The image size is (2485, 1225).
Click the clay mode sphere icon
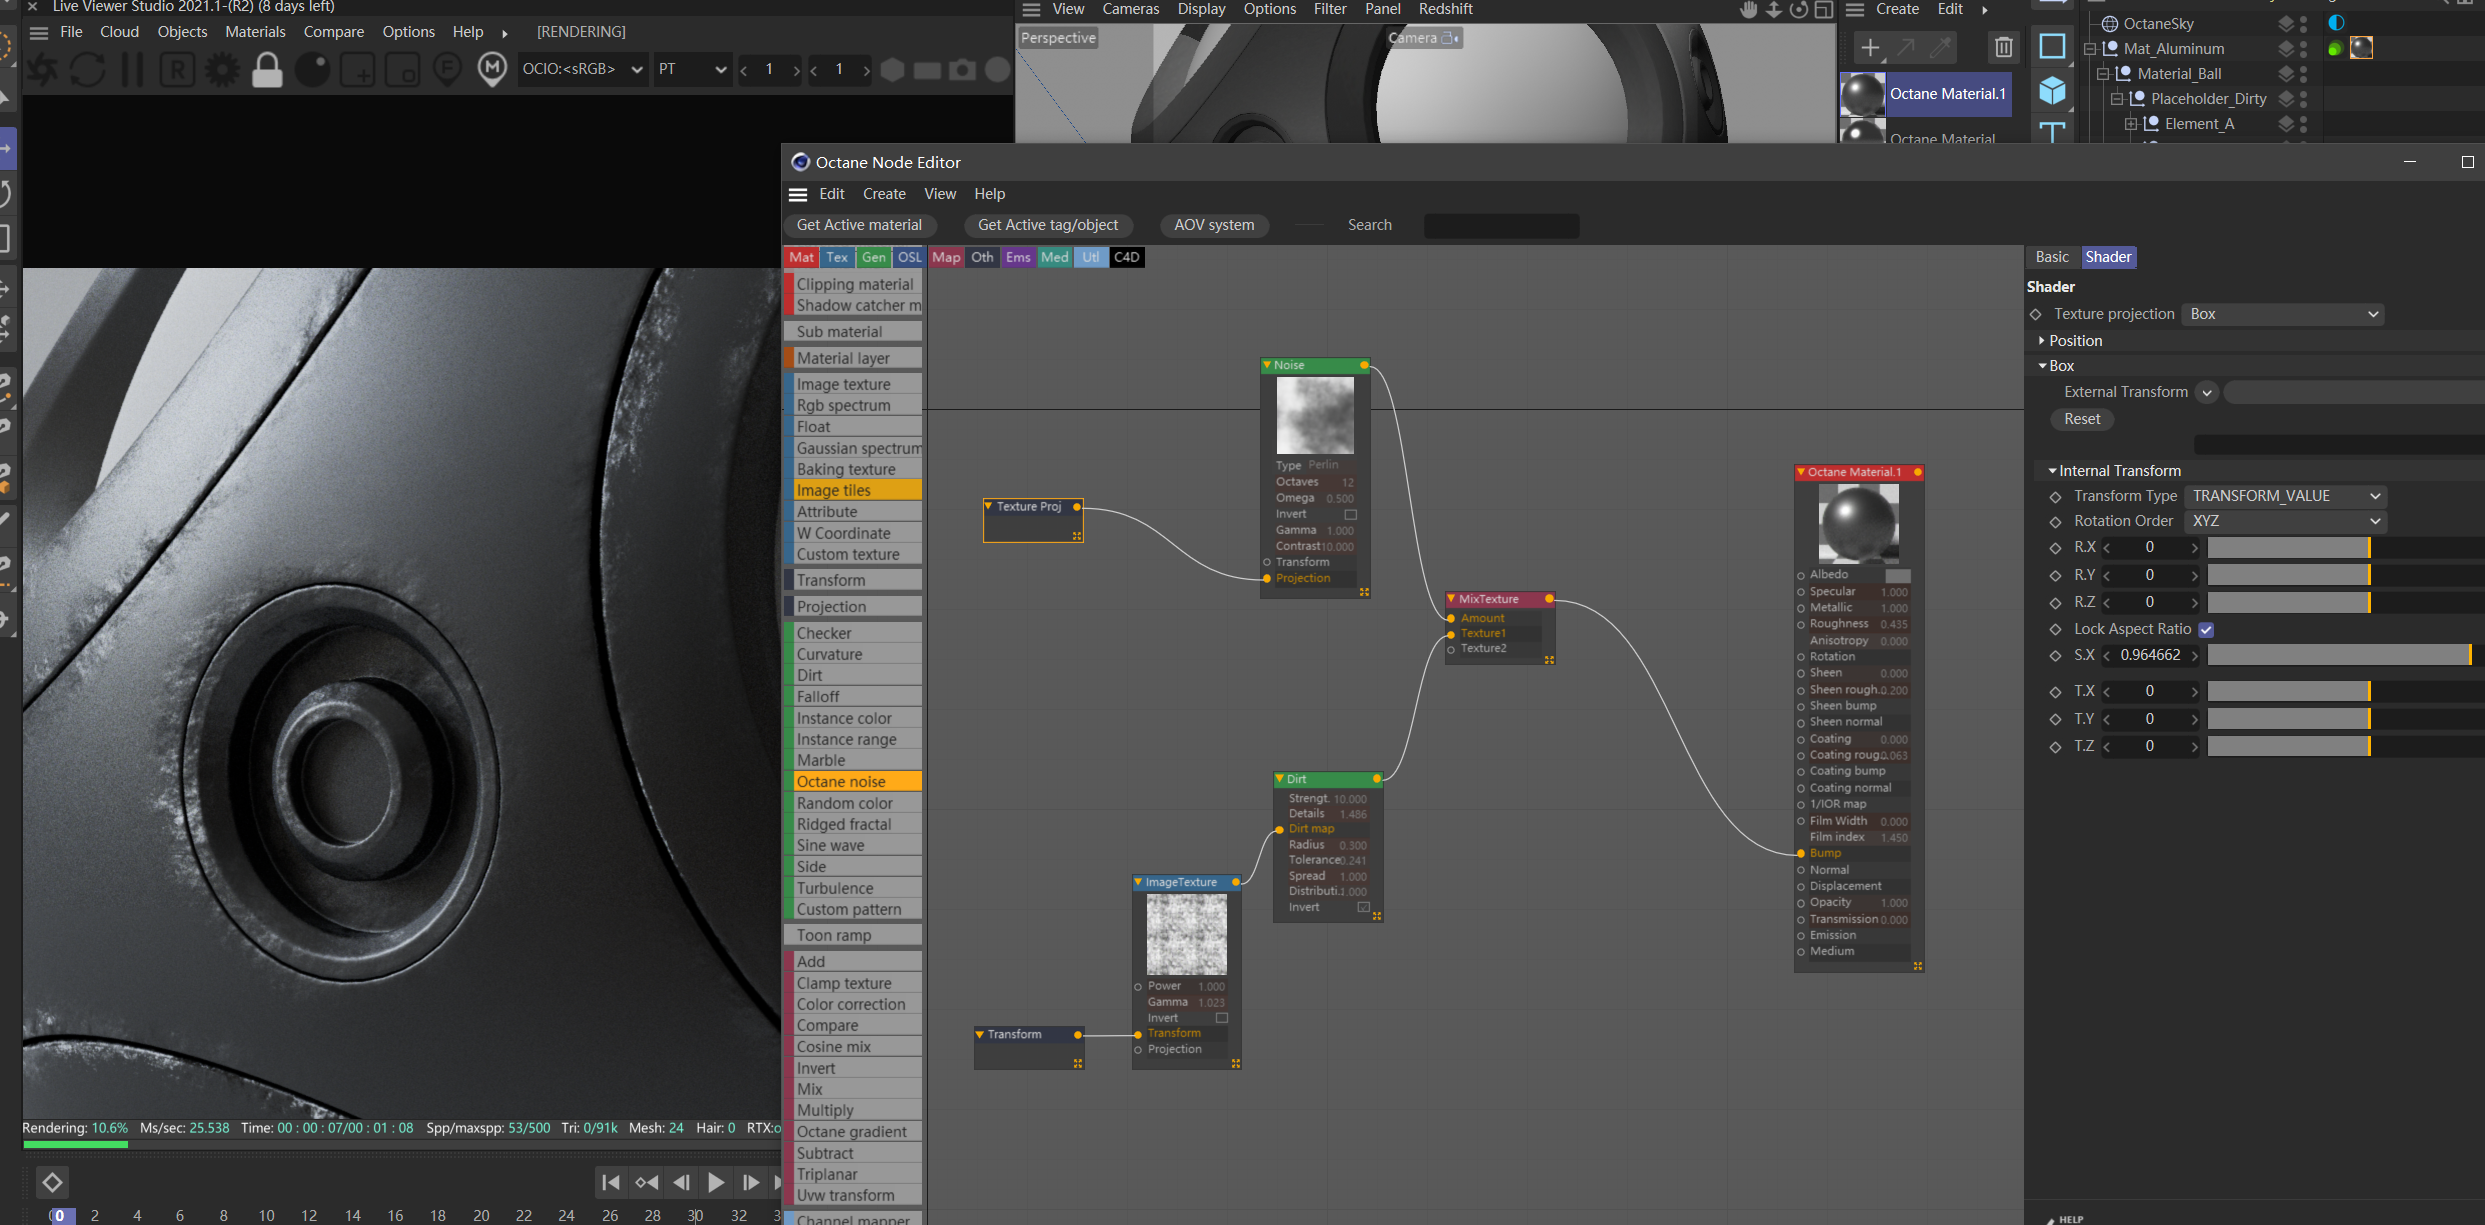point(312,70)
